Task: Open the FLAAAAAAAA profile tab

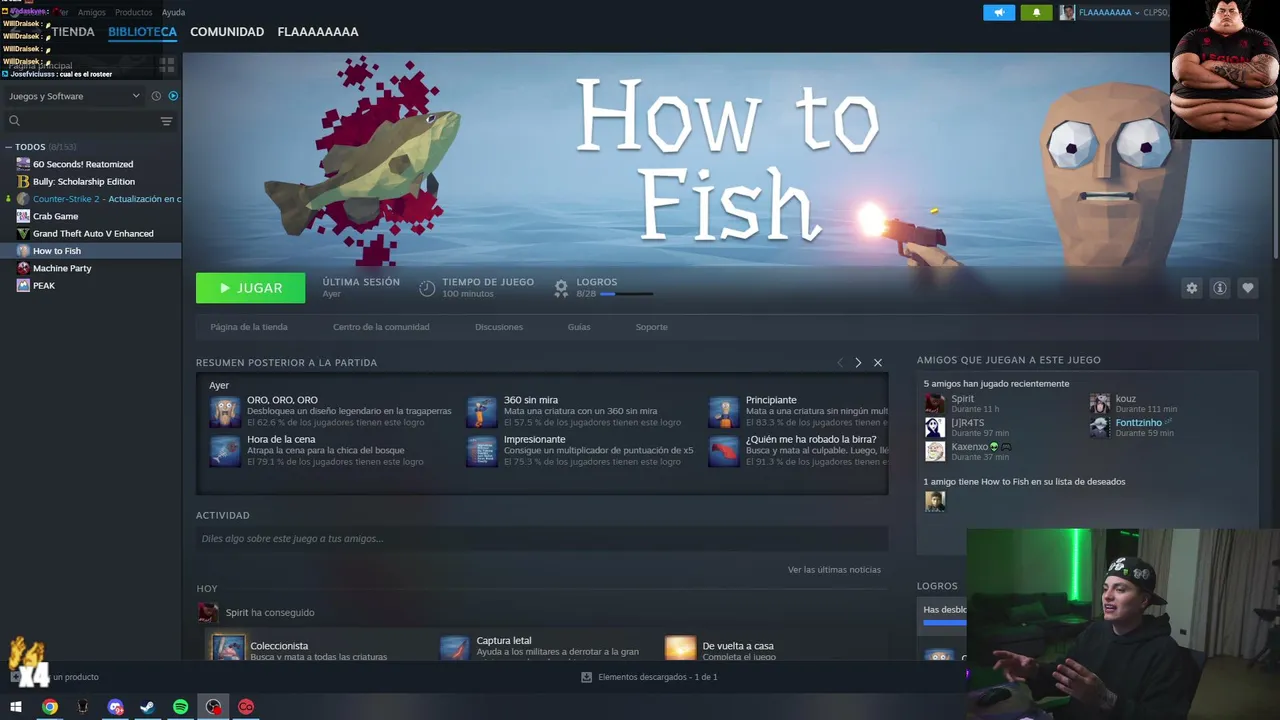Action: pos(318,32)
